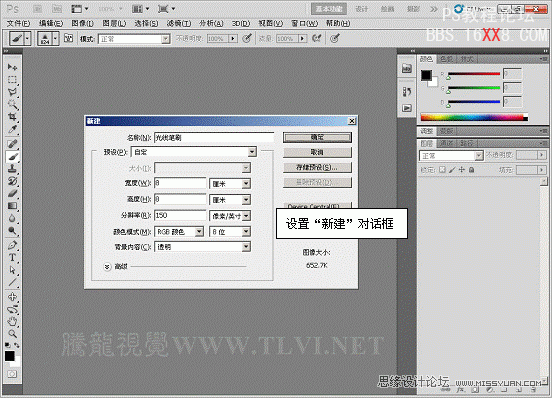Viewport: 552px width, 398px height.
Task: Select the Spot Healing Brush tool
Action: pos(12,144)
